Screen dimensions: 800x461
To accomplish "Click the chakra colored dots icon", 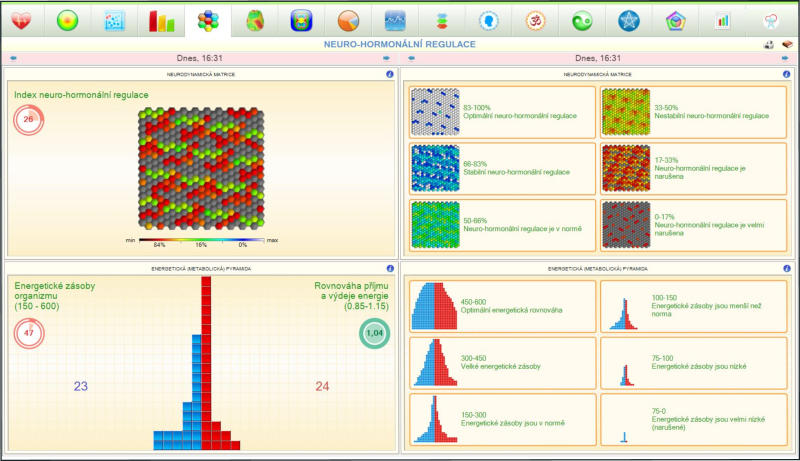I will click(442, 20).
